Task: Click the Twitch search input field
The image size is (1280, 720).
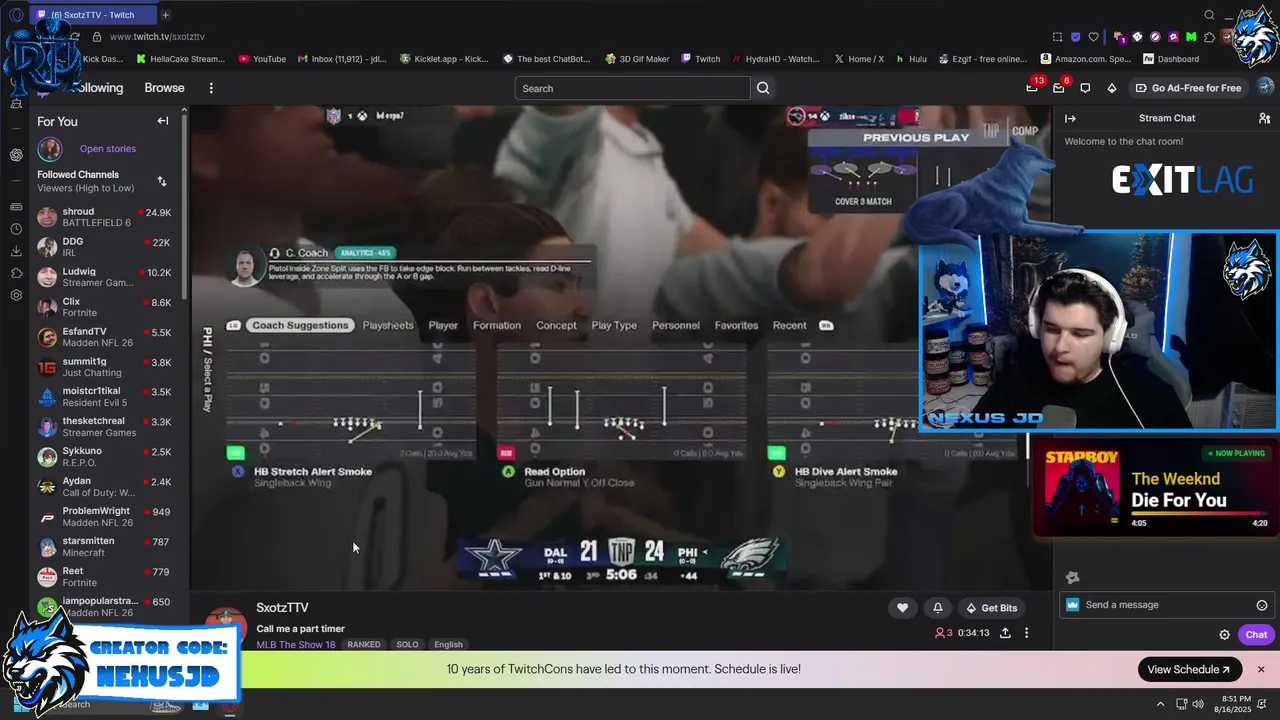Action: click(632, 88)
